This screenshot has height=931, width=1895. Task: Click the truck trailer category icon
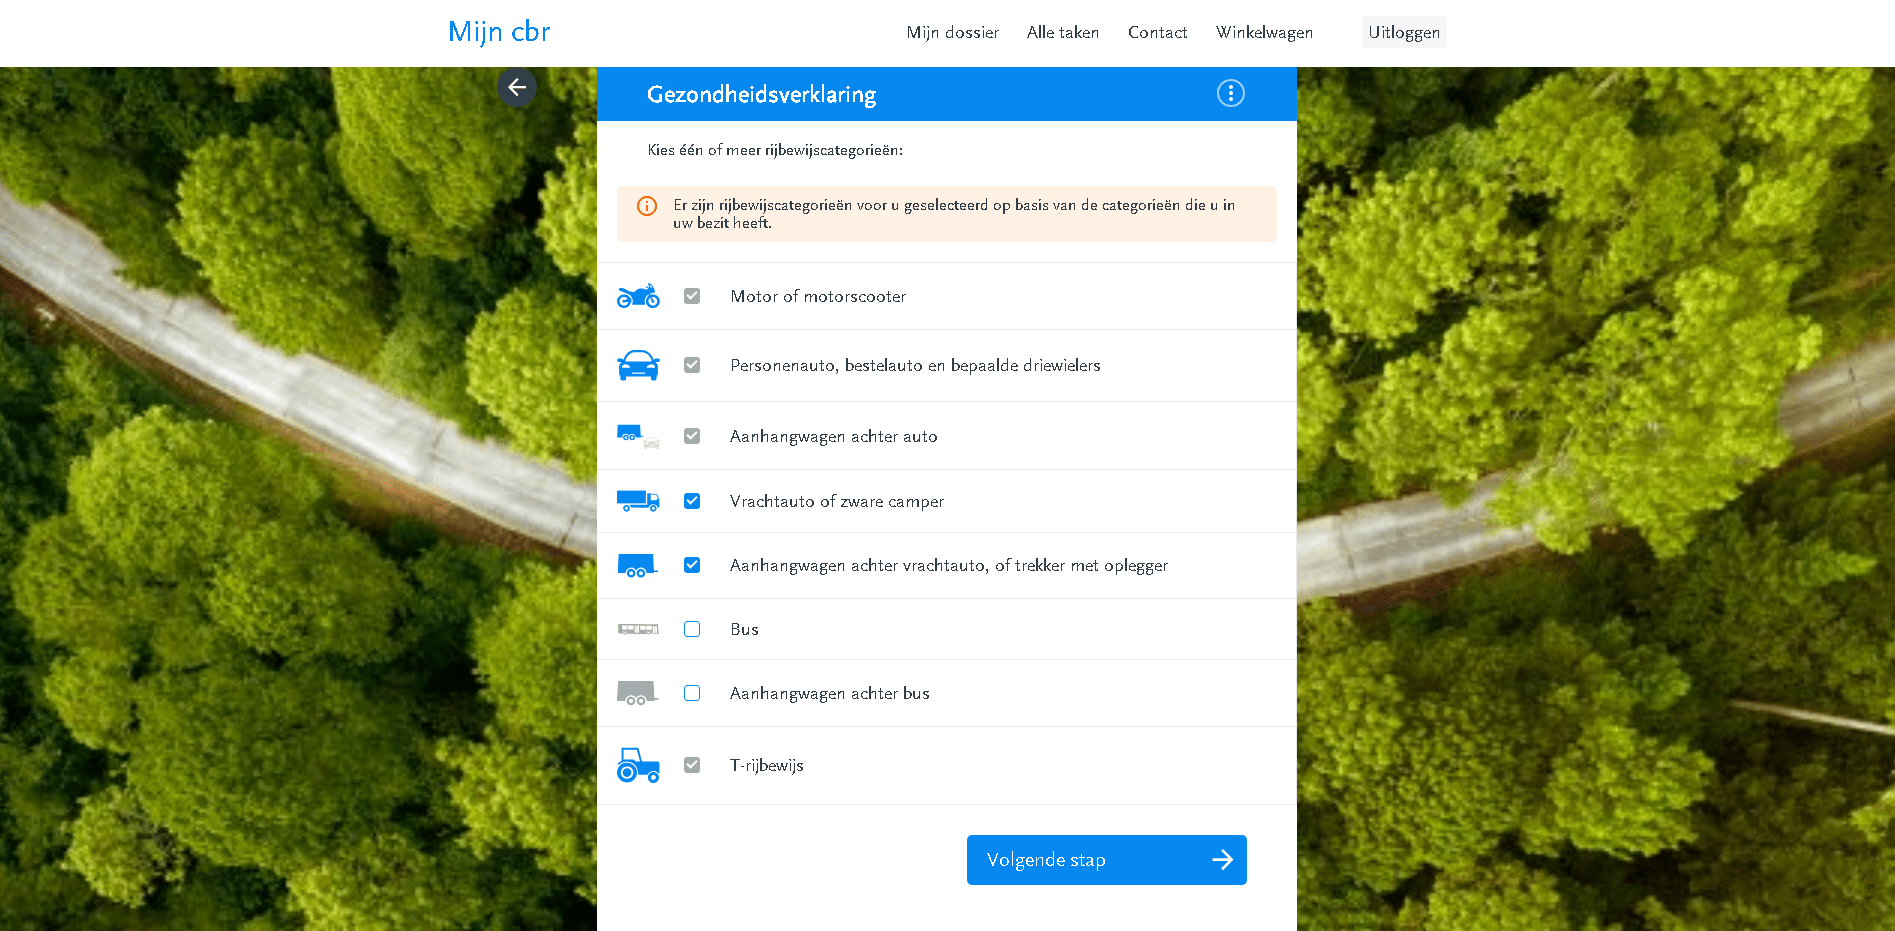[638, 565]
